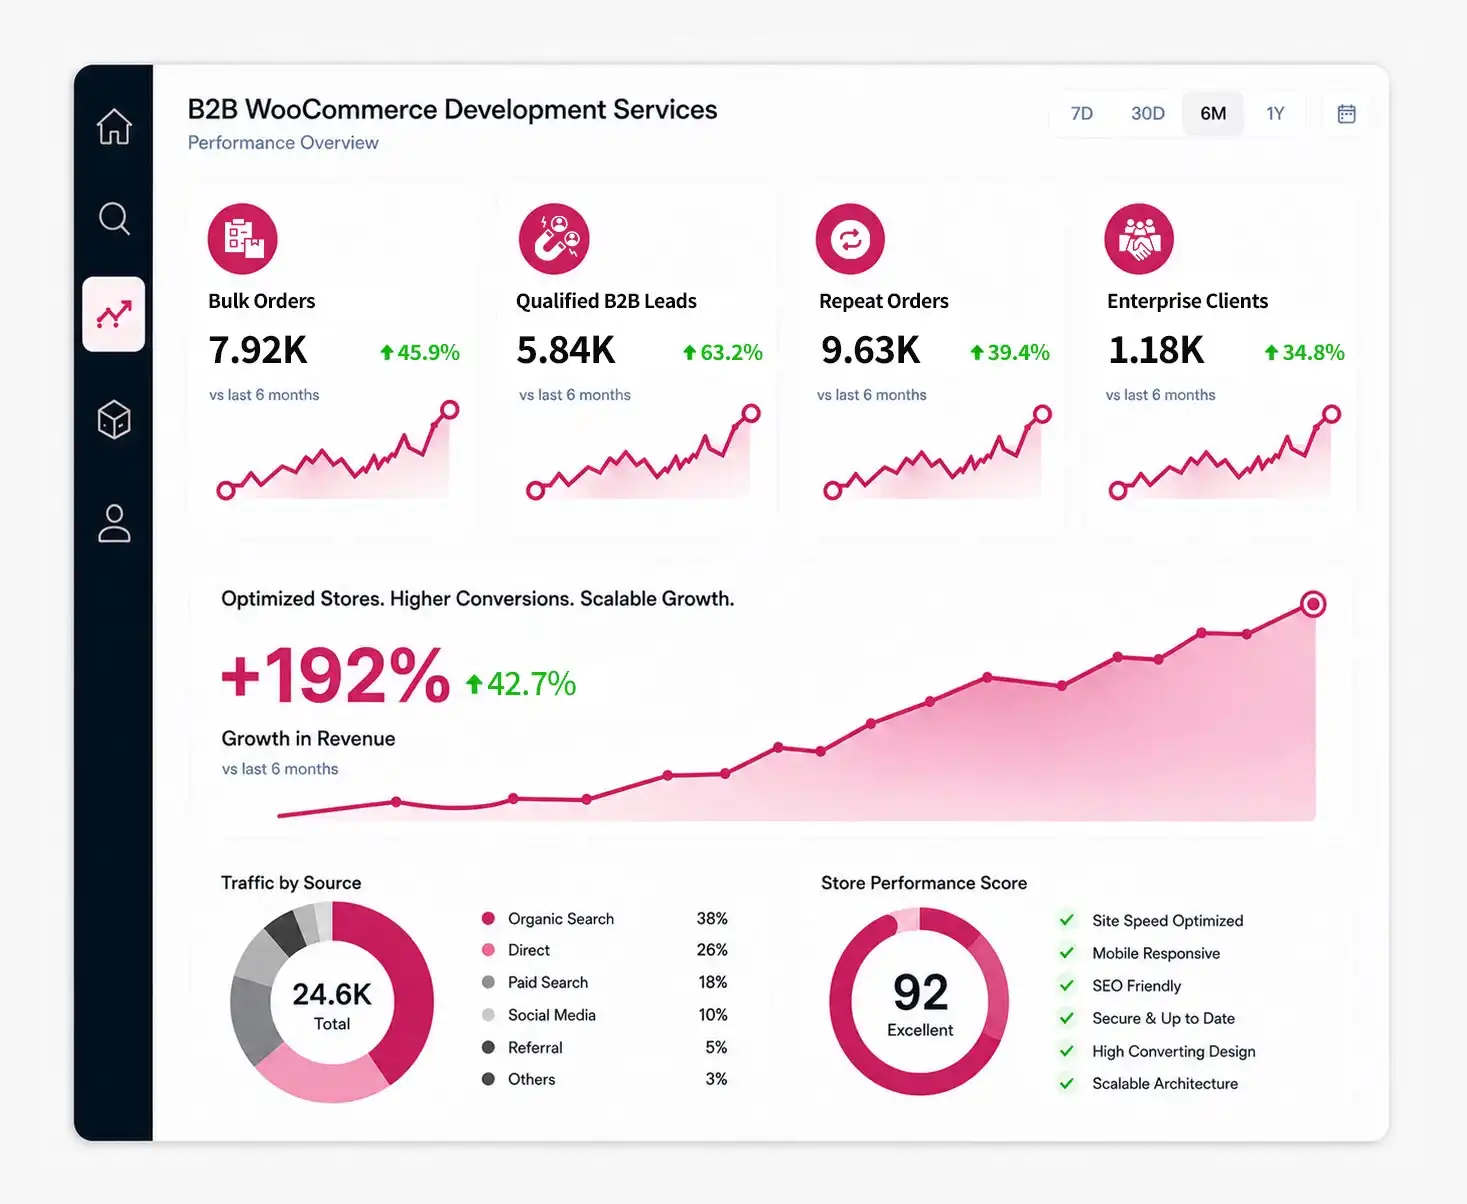Select the 6M time range tab
This screenshot has height=1204, width=1467.
coord(1213,113)
